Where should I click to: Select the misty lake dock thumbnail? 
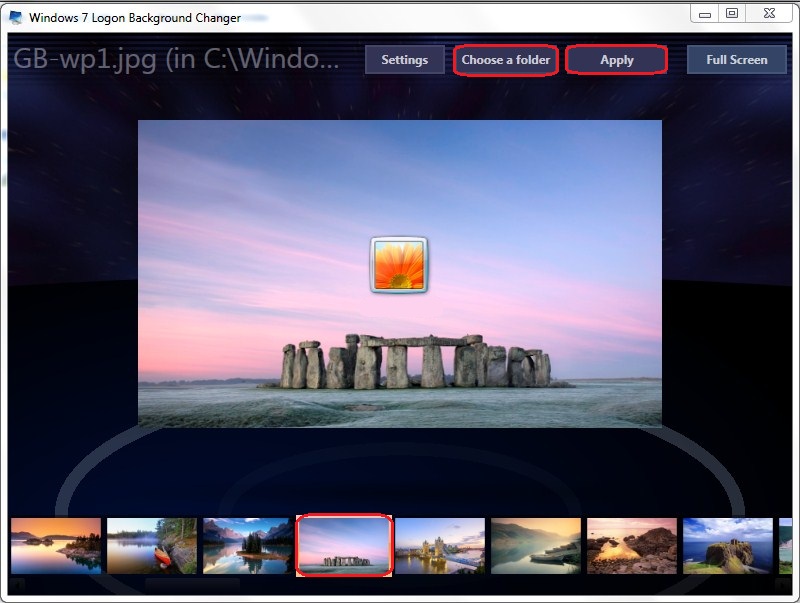[x=536, y=546]
